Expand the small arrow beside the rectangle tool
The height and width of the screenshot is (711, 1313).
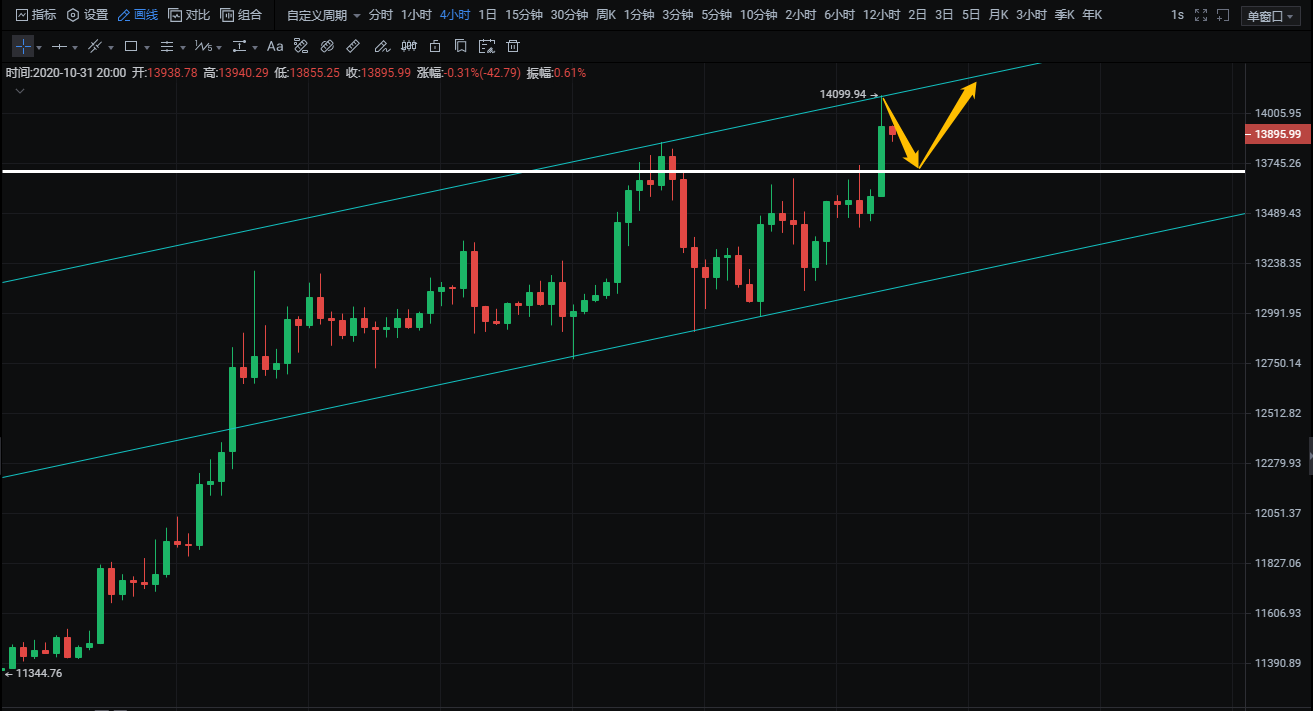coord(147,48)
